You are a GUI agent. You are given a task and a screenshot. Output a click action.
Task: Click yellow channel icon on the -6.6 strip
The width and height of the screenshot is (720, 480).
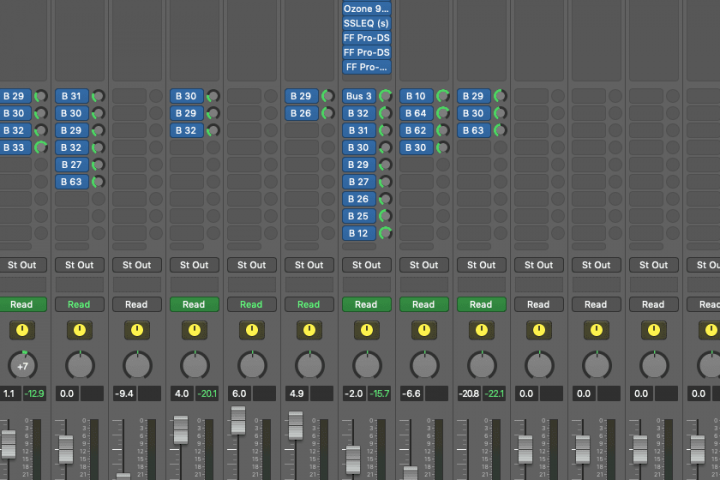pos(424,330)
